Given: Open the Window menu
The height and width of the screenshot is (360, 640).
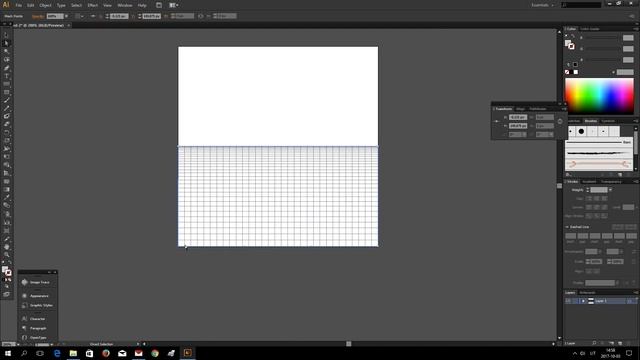Looking at the screenshot, I should click(124, 5).
